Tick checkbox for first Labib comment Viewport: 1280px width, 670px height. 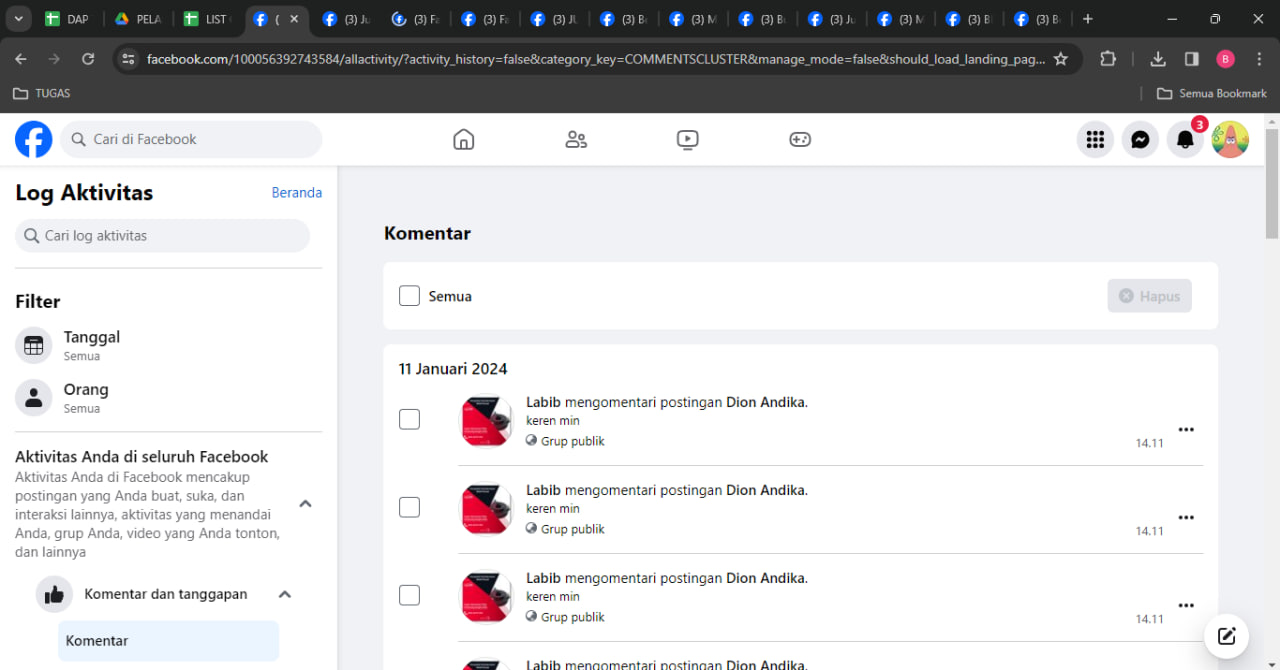tap(409, 419)
